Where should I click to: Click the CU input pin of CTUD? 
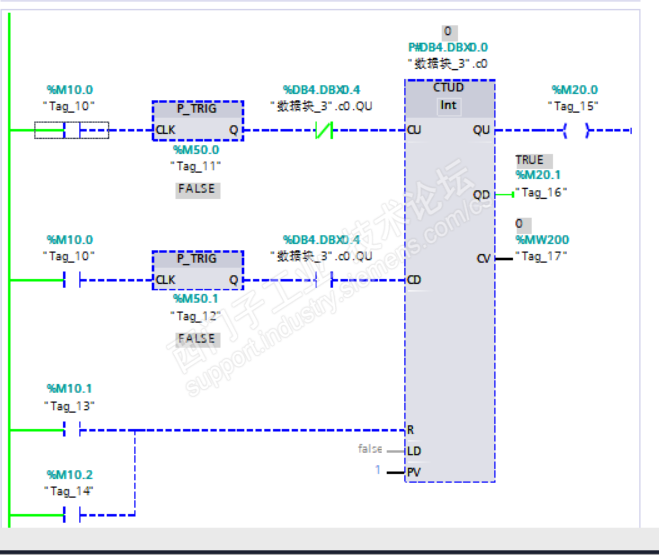click(x=414, y=130)
